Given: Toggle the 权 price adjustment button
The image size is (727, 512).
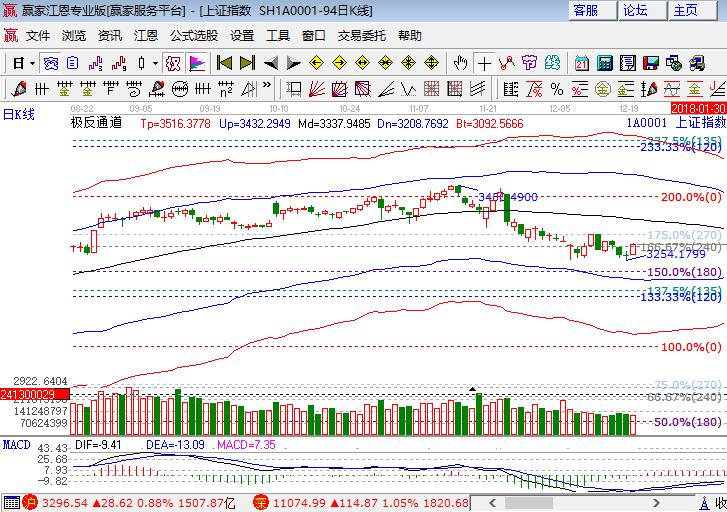Looking at the screenshot, I should tap(173, 63).
